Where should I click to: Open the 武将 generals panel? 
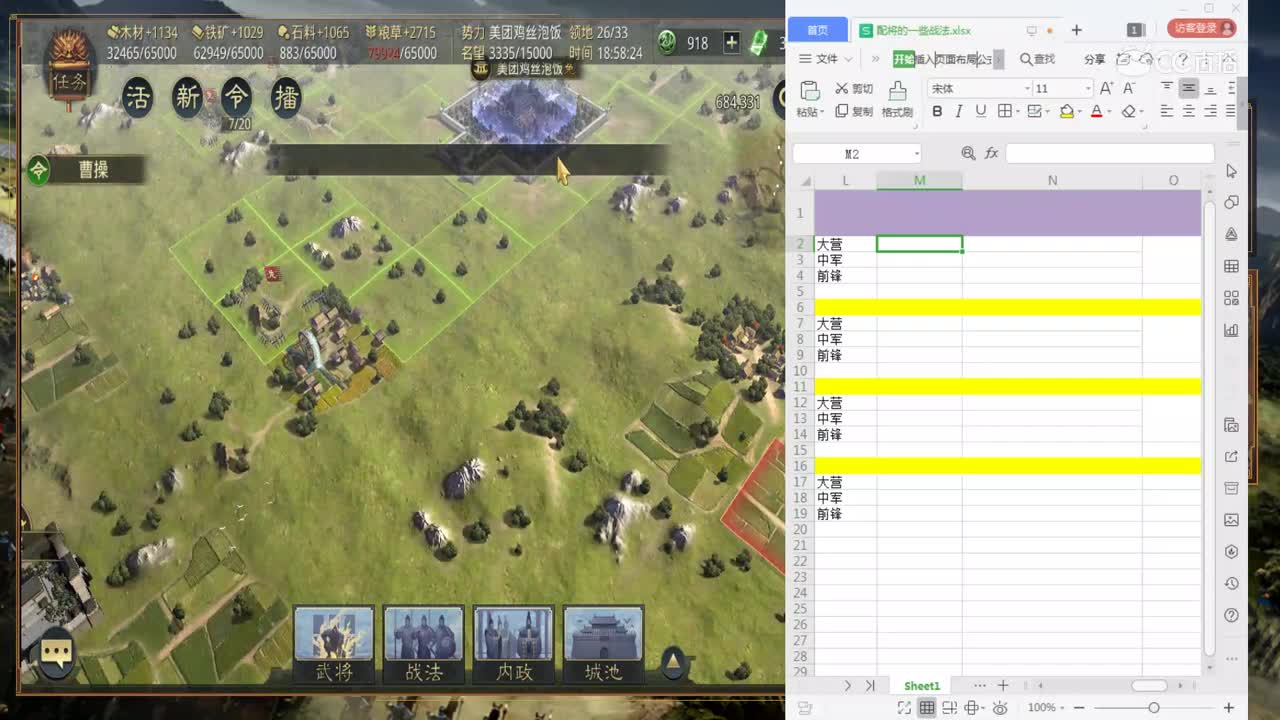[x=334, y=645]
